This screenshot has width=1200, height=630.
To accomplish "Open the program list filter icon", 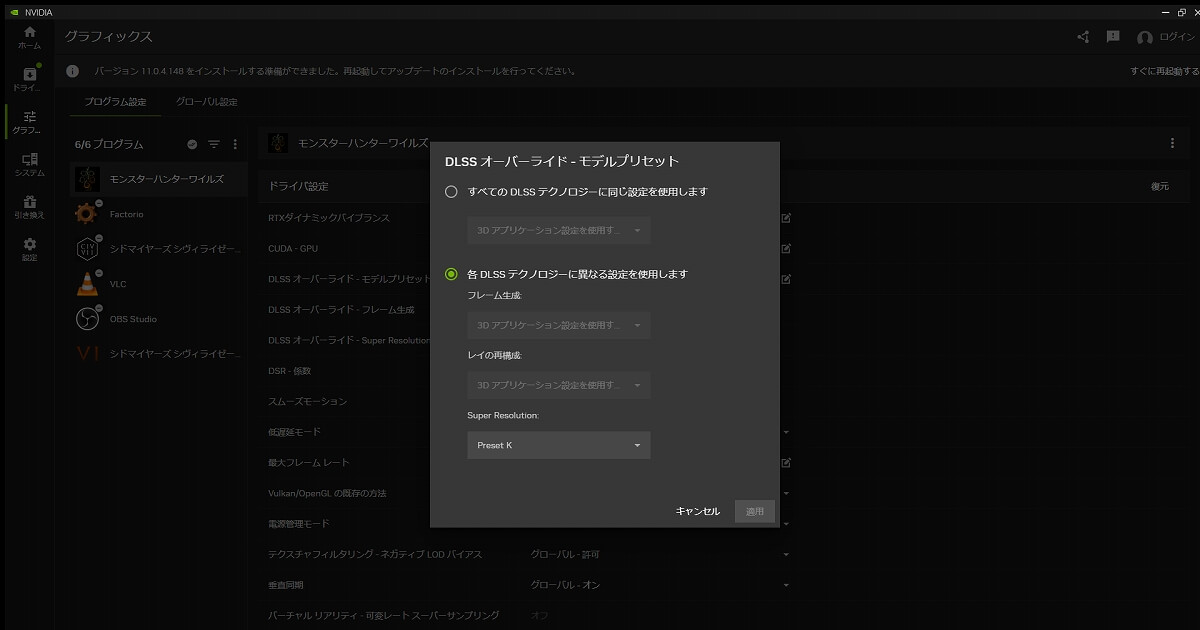I will point(213,144).
